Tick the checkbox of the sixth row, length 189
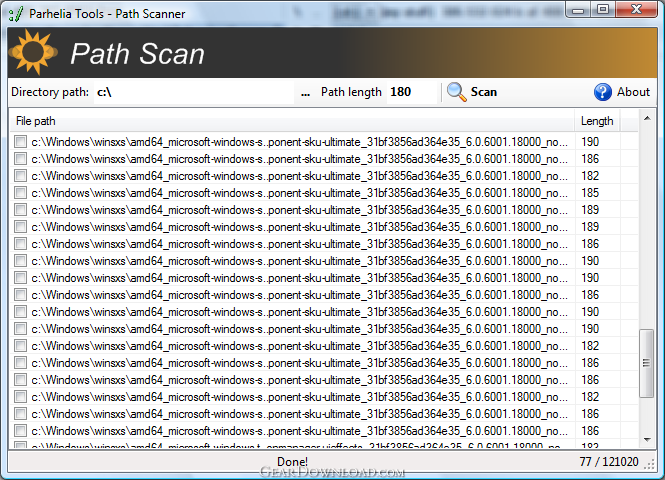This screenshot has height=480, width=665. [x=20, y=226]
